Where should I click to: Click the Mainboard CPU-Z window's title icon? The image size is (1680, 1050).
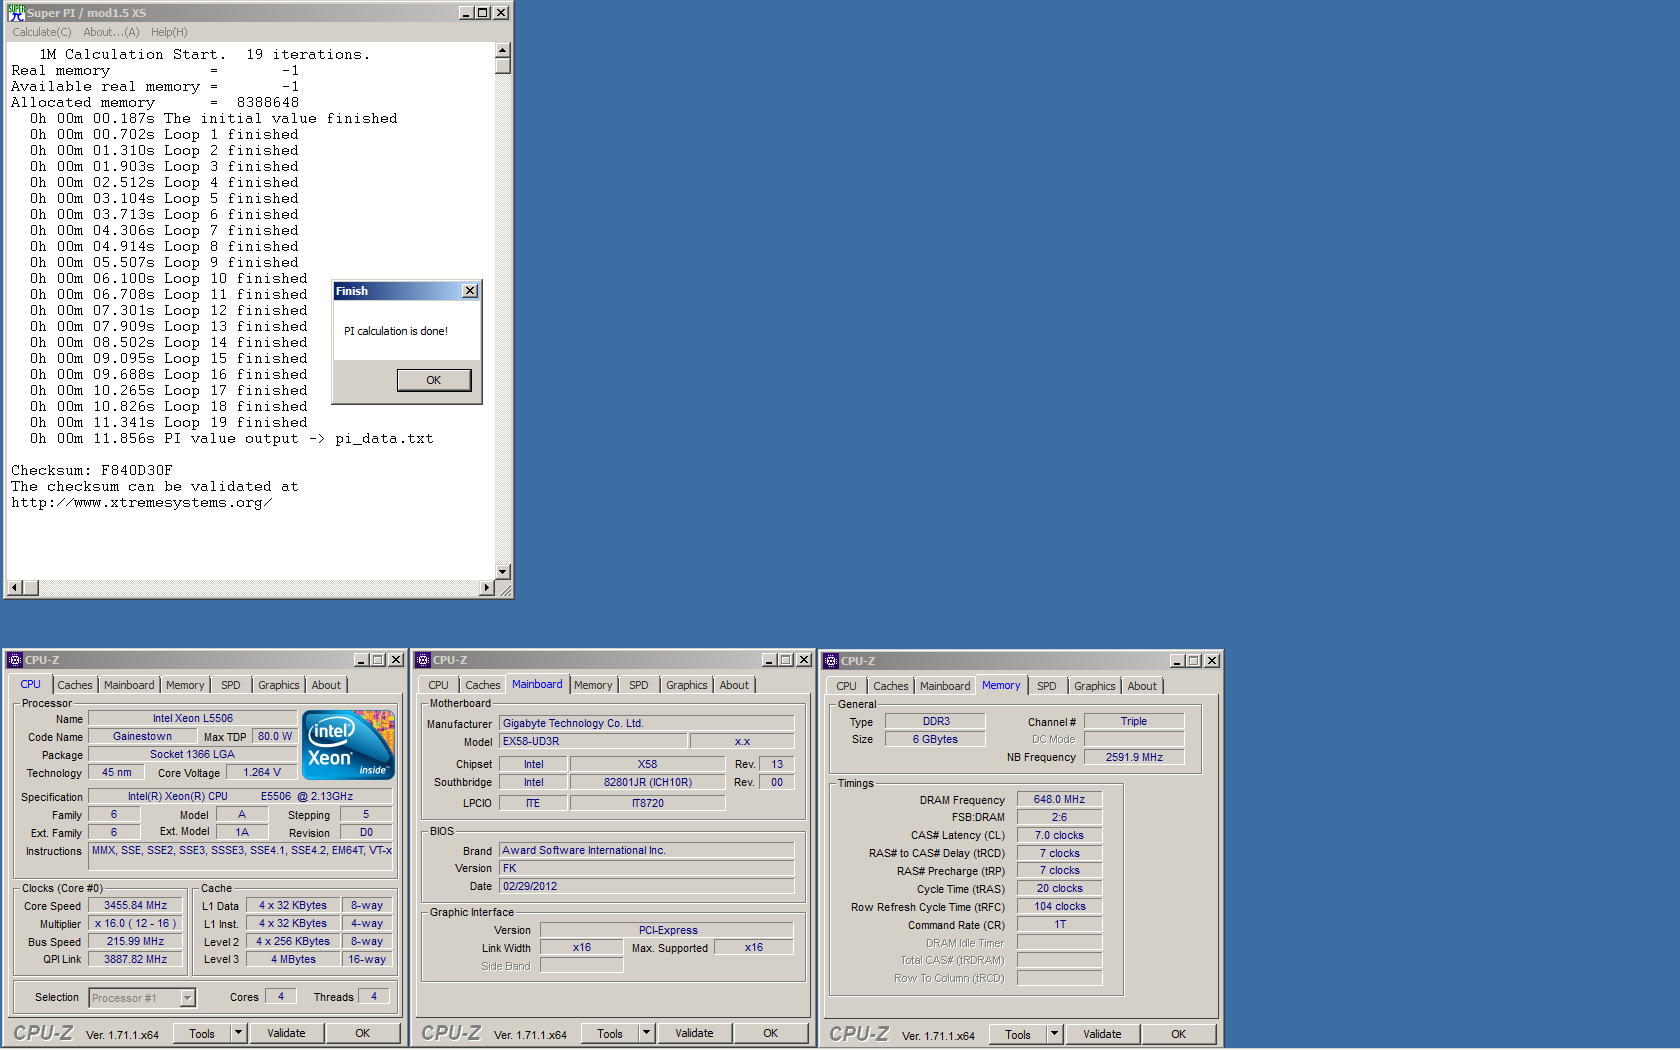click(x=422, y=660)
